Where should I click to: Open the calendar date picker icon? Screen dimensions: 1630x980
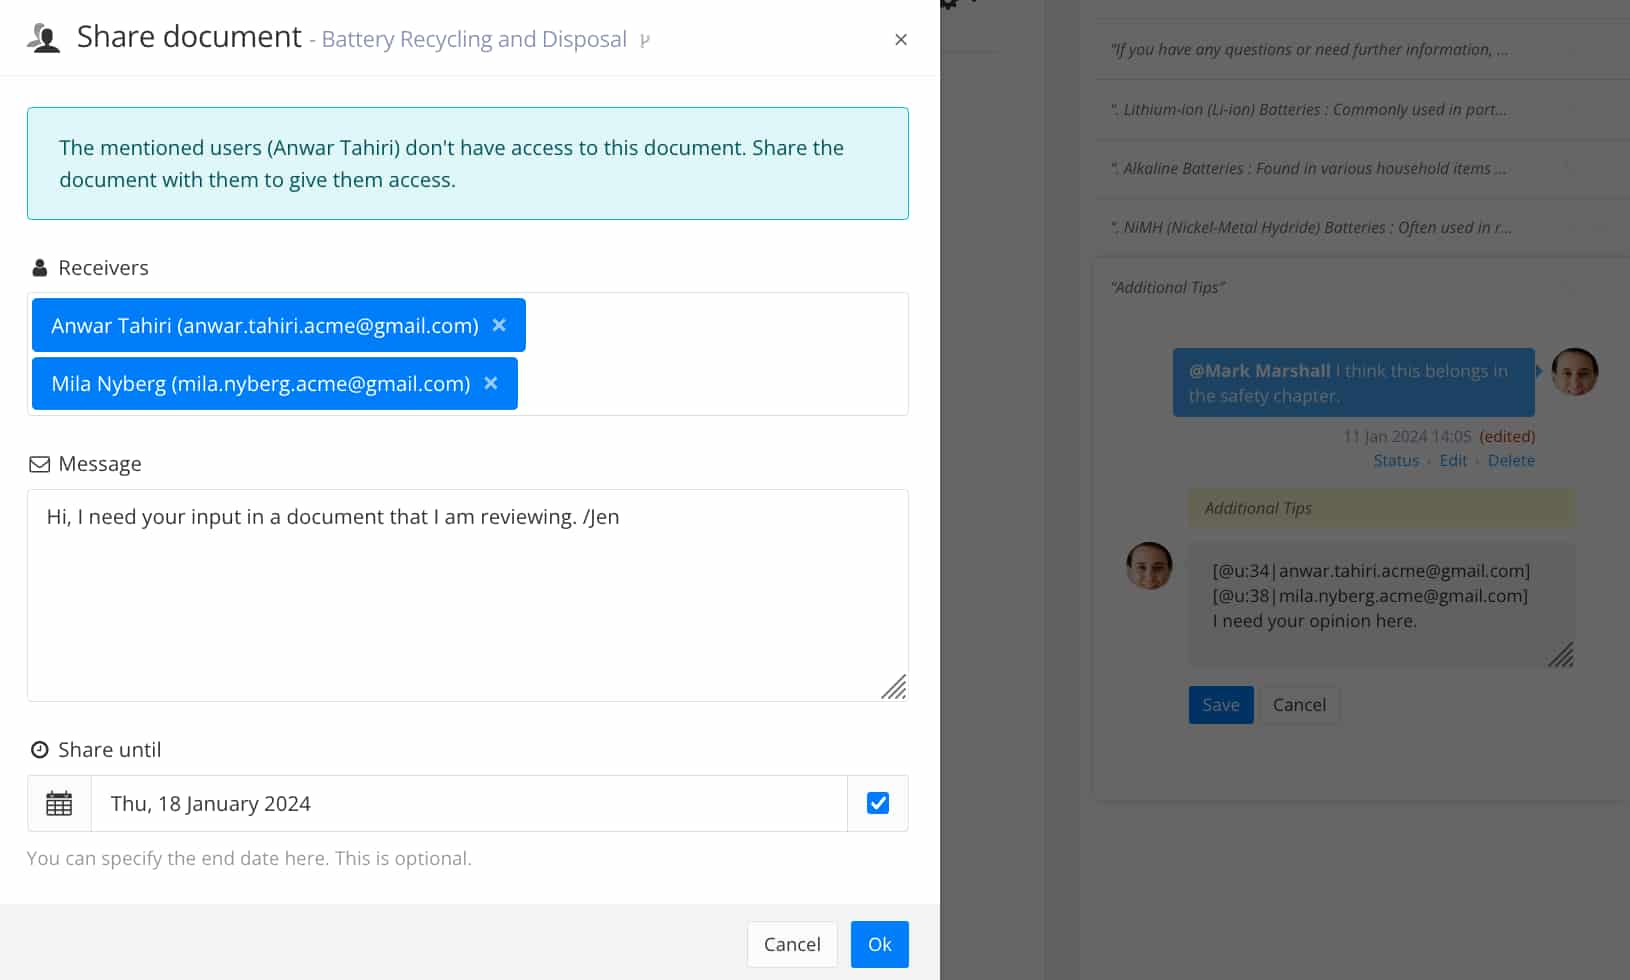(x=59, y=803)
